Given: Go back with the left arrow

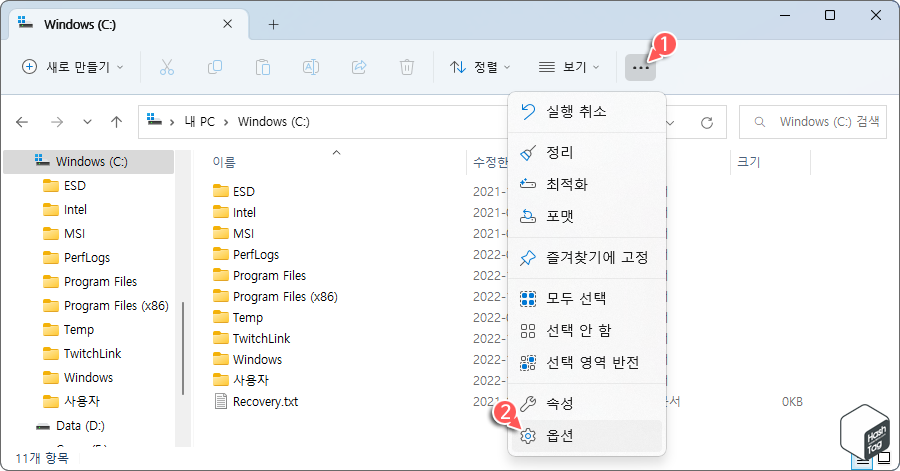Looking at the screenshot, I should click(22, 122).
